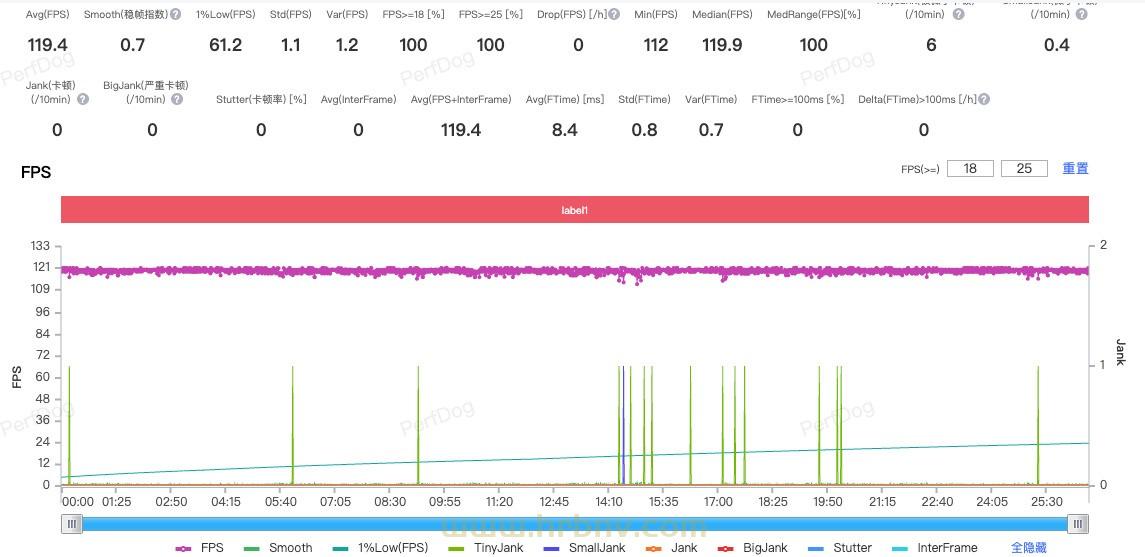Hide the Smooth series in legend
Viewport: 1145px width, 557px height.
(279, 548)
